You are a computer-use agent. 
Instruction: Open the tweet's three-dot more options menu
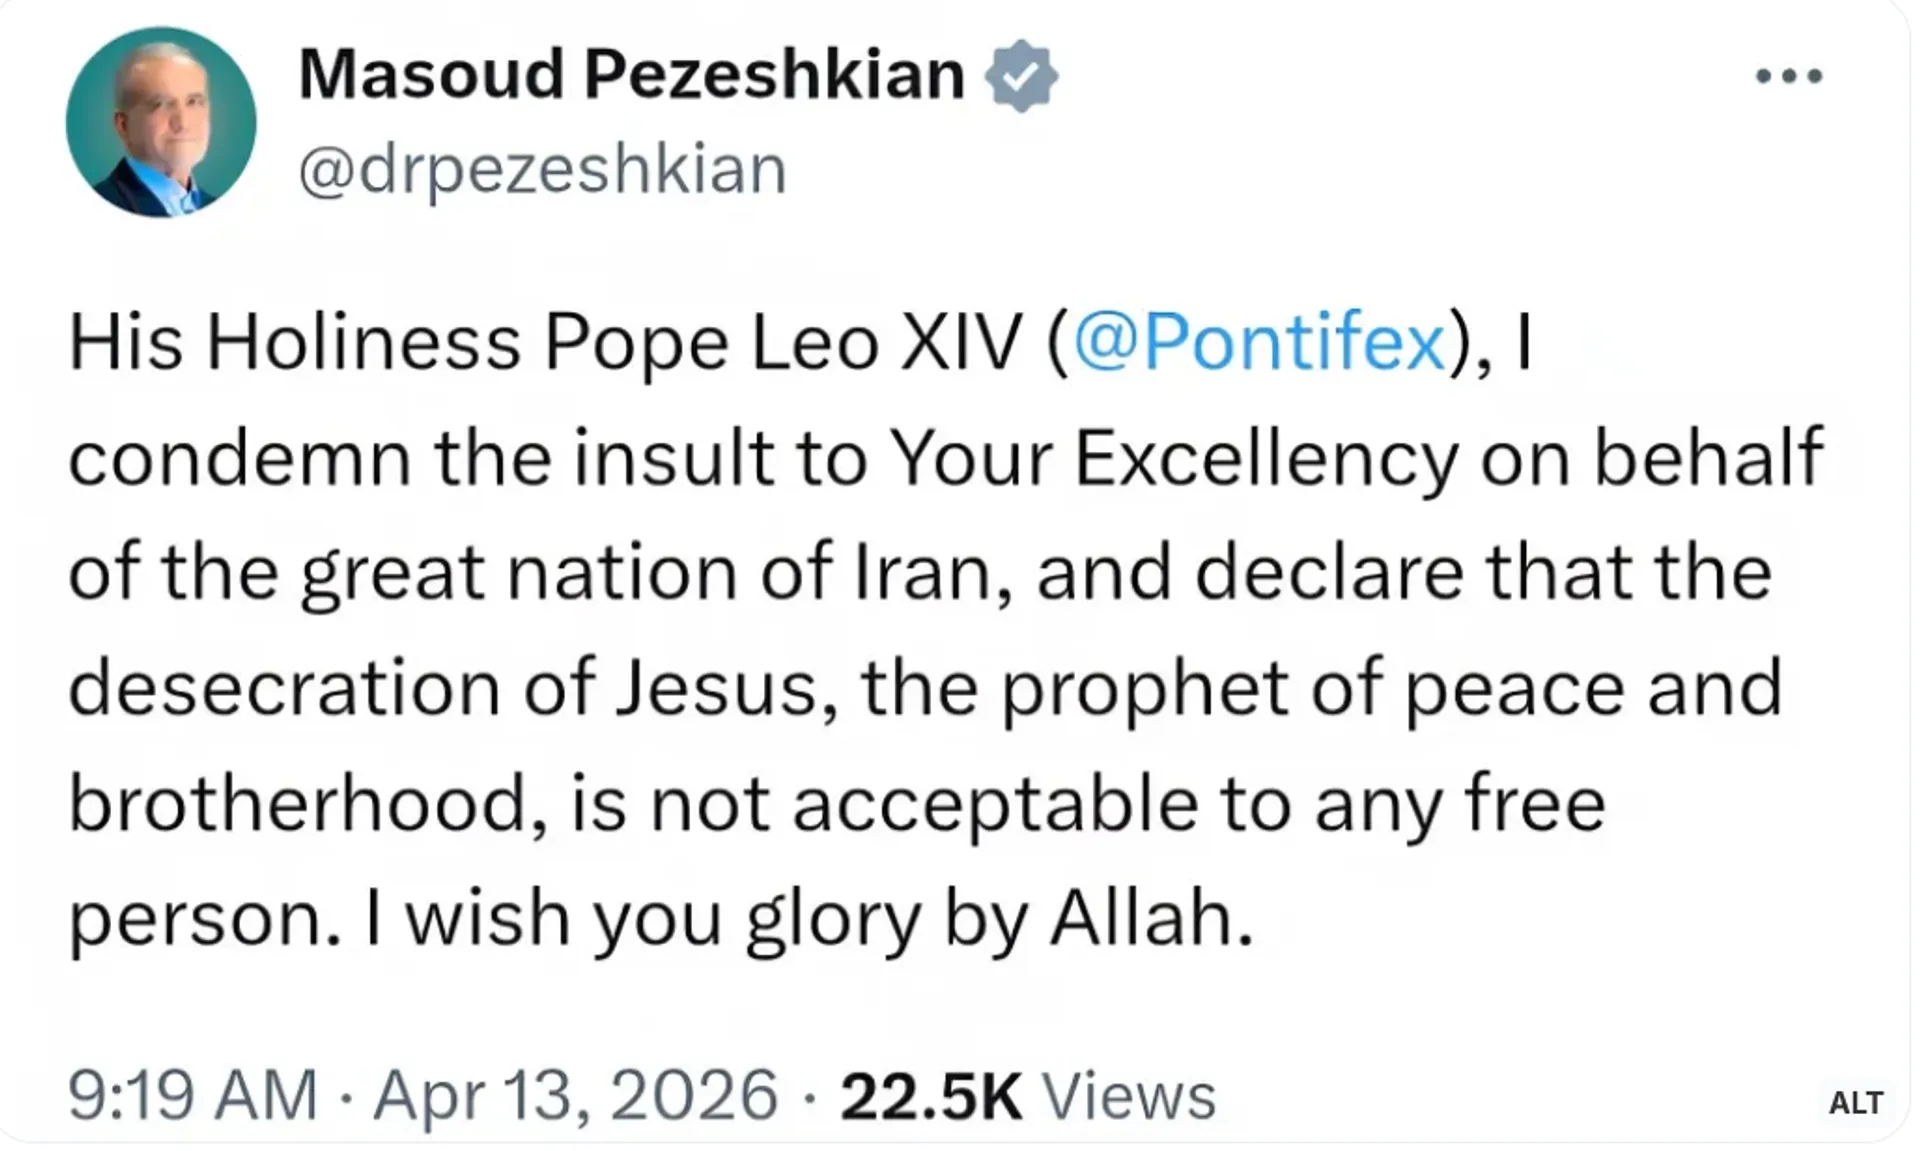point(1789,76)
